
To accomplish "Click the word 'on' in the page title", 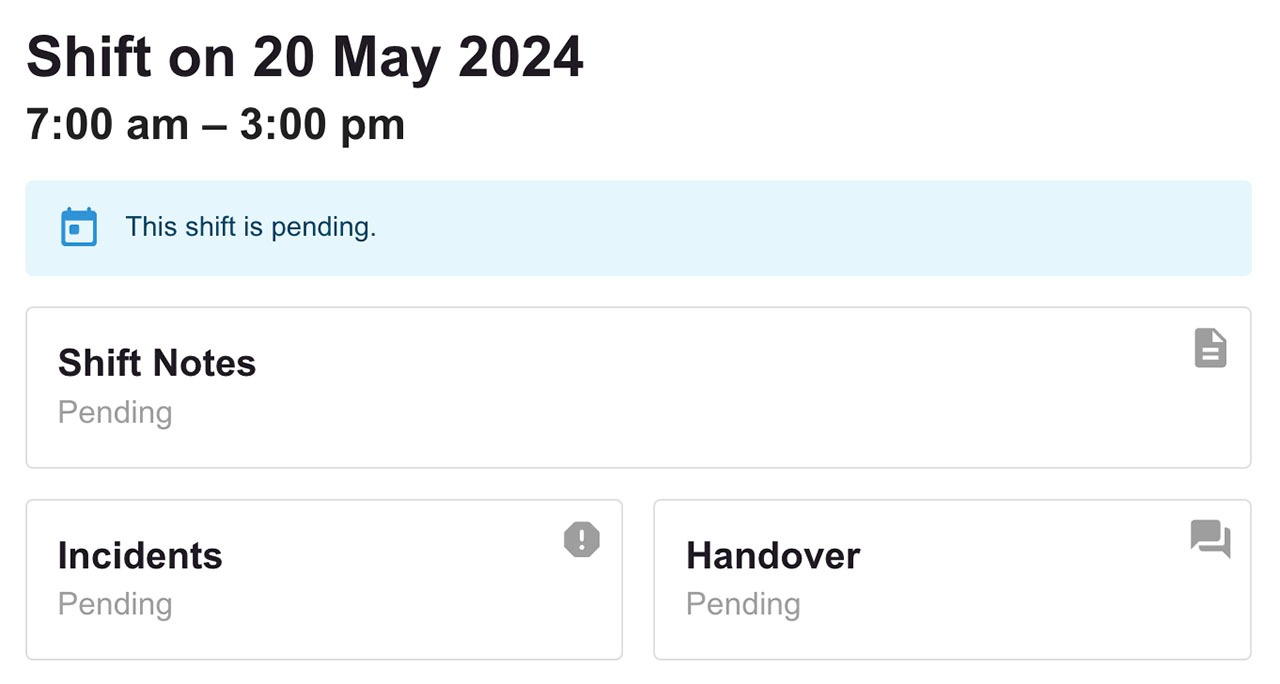I will coord(200,57).
